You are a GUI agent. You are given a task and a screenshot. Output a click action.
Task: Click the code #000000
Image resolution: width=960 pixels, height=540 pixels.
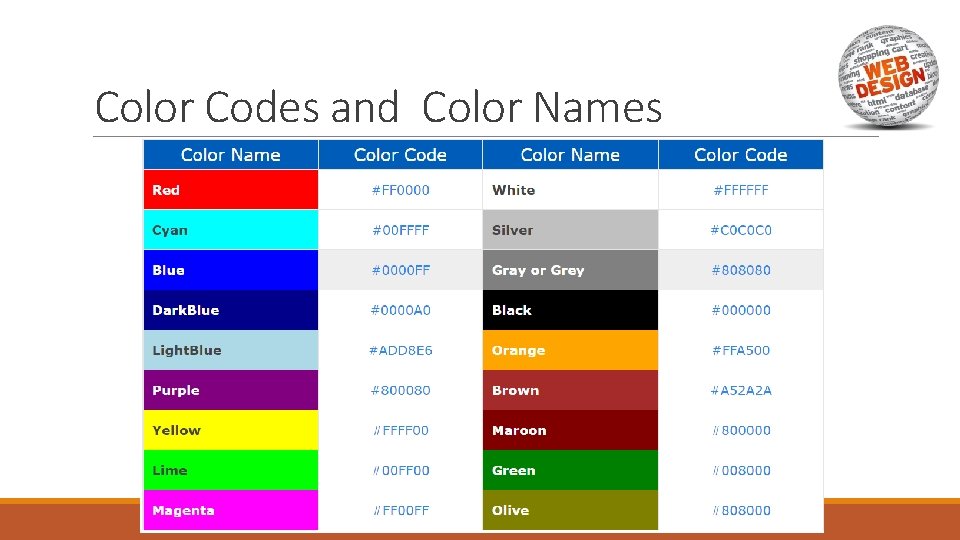(x=741, y=310)
